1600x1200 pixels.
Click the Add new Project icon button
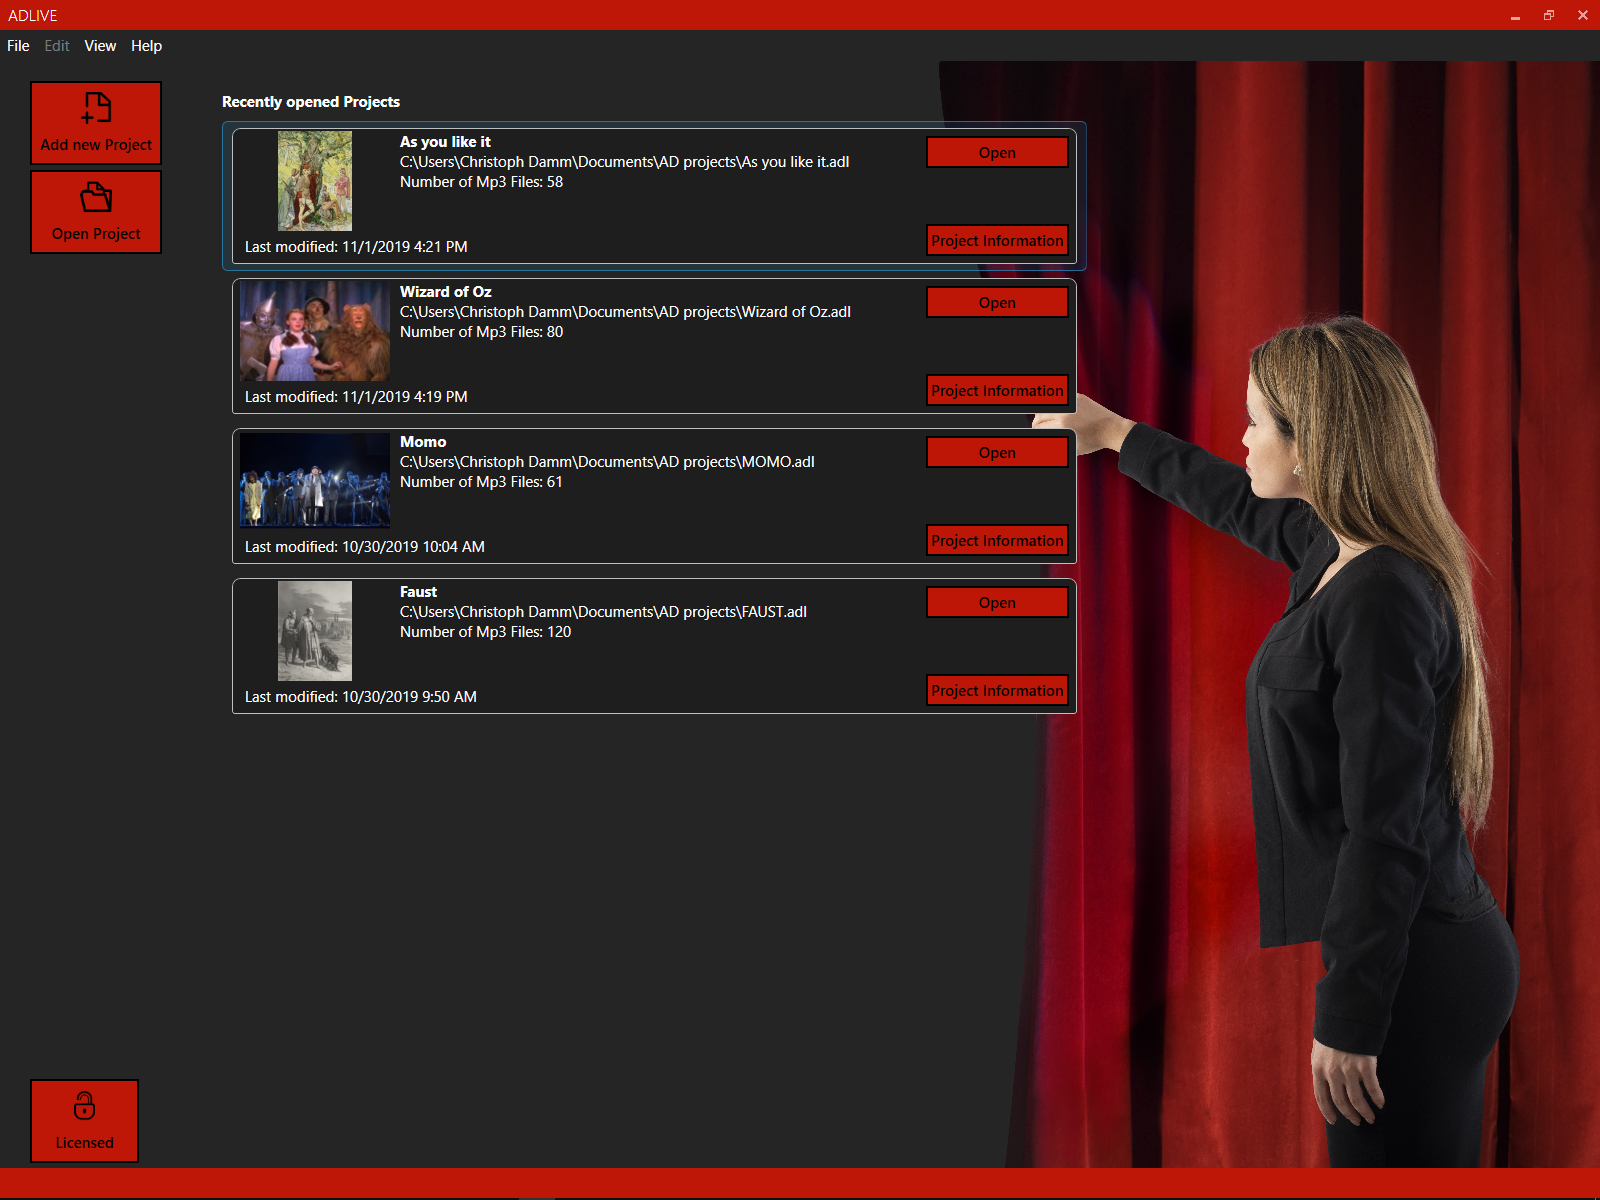pyautogui.click(x=96, y=123)
